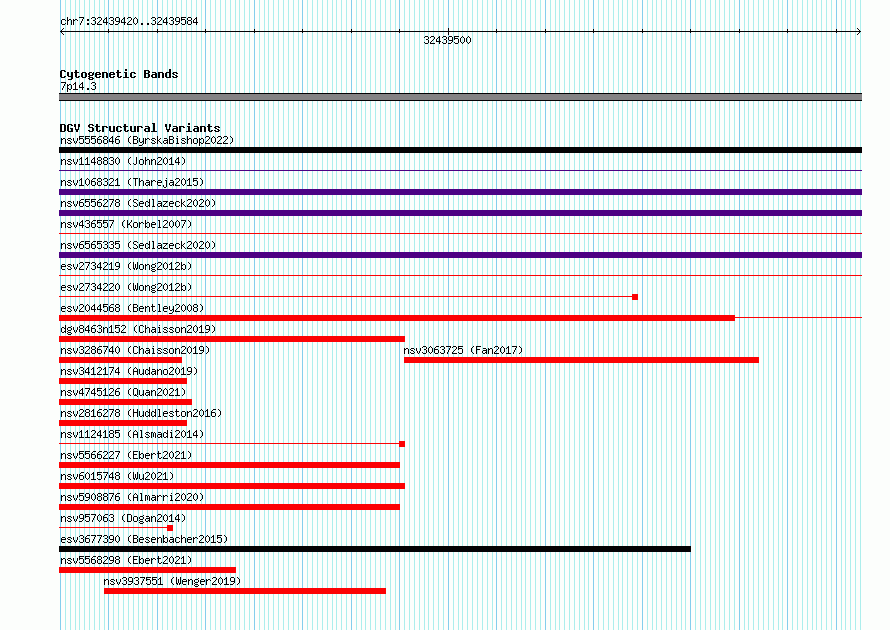This screenshot has width=890, height=630.
Task: Click nsv3937551 (Wenger2019) label
Action: click(x=172, y=581)
